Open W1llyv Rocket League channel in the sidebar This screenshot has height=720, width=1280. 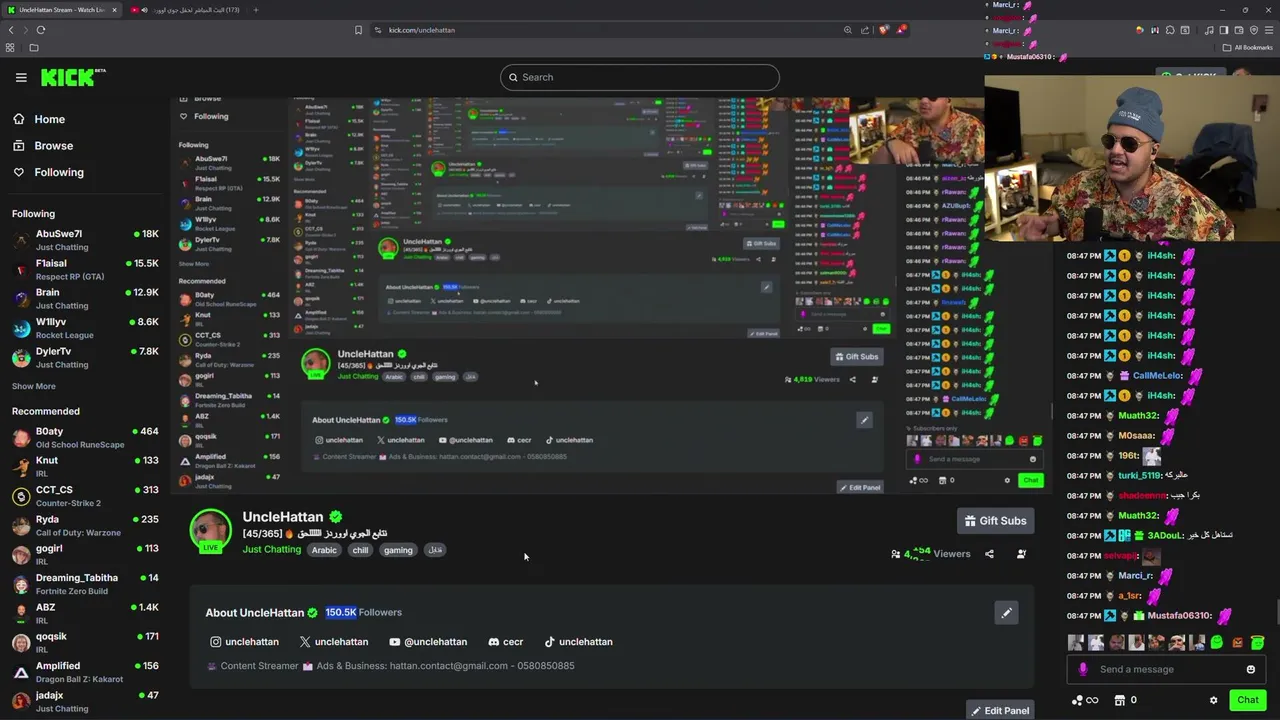point(86,328)
